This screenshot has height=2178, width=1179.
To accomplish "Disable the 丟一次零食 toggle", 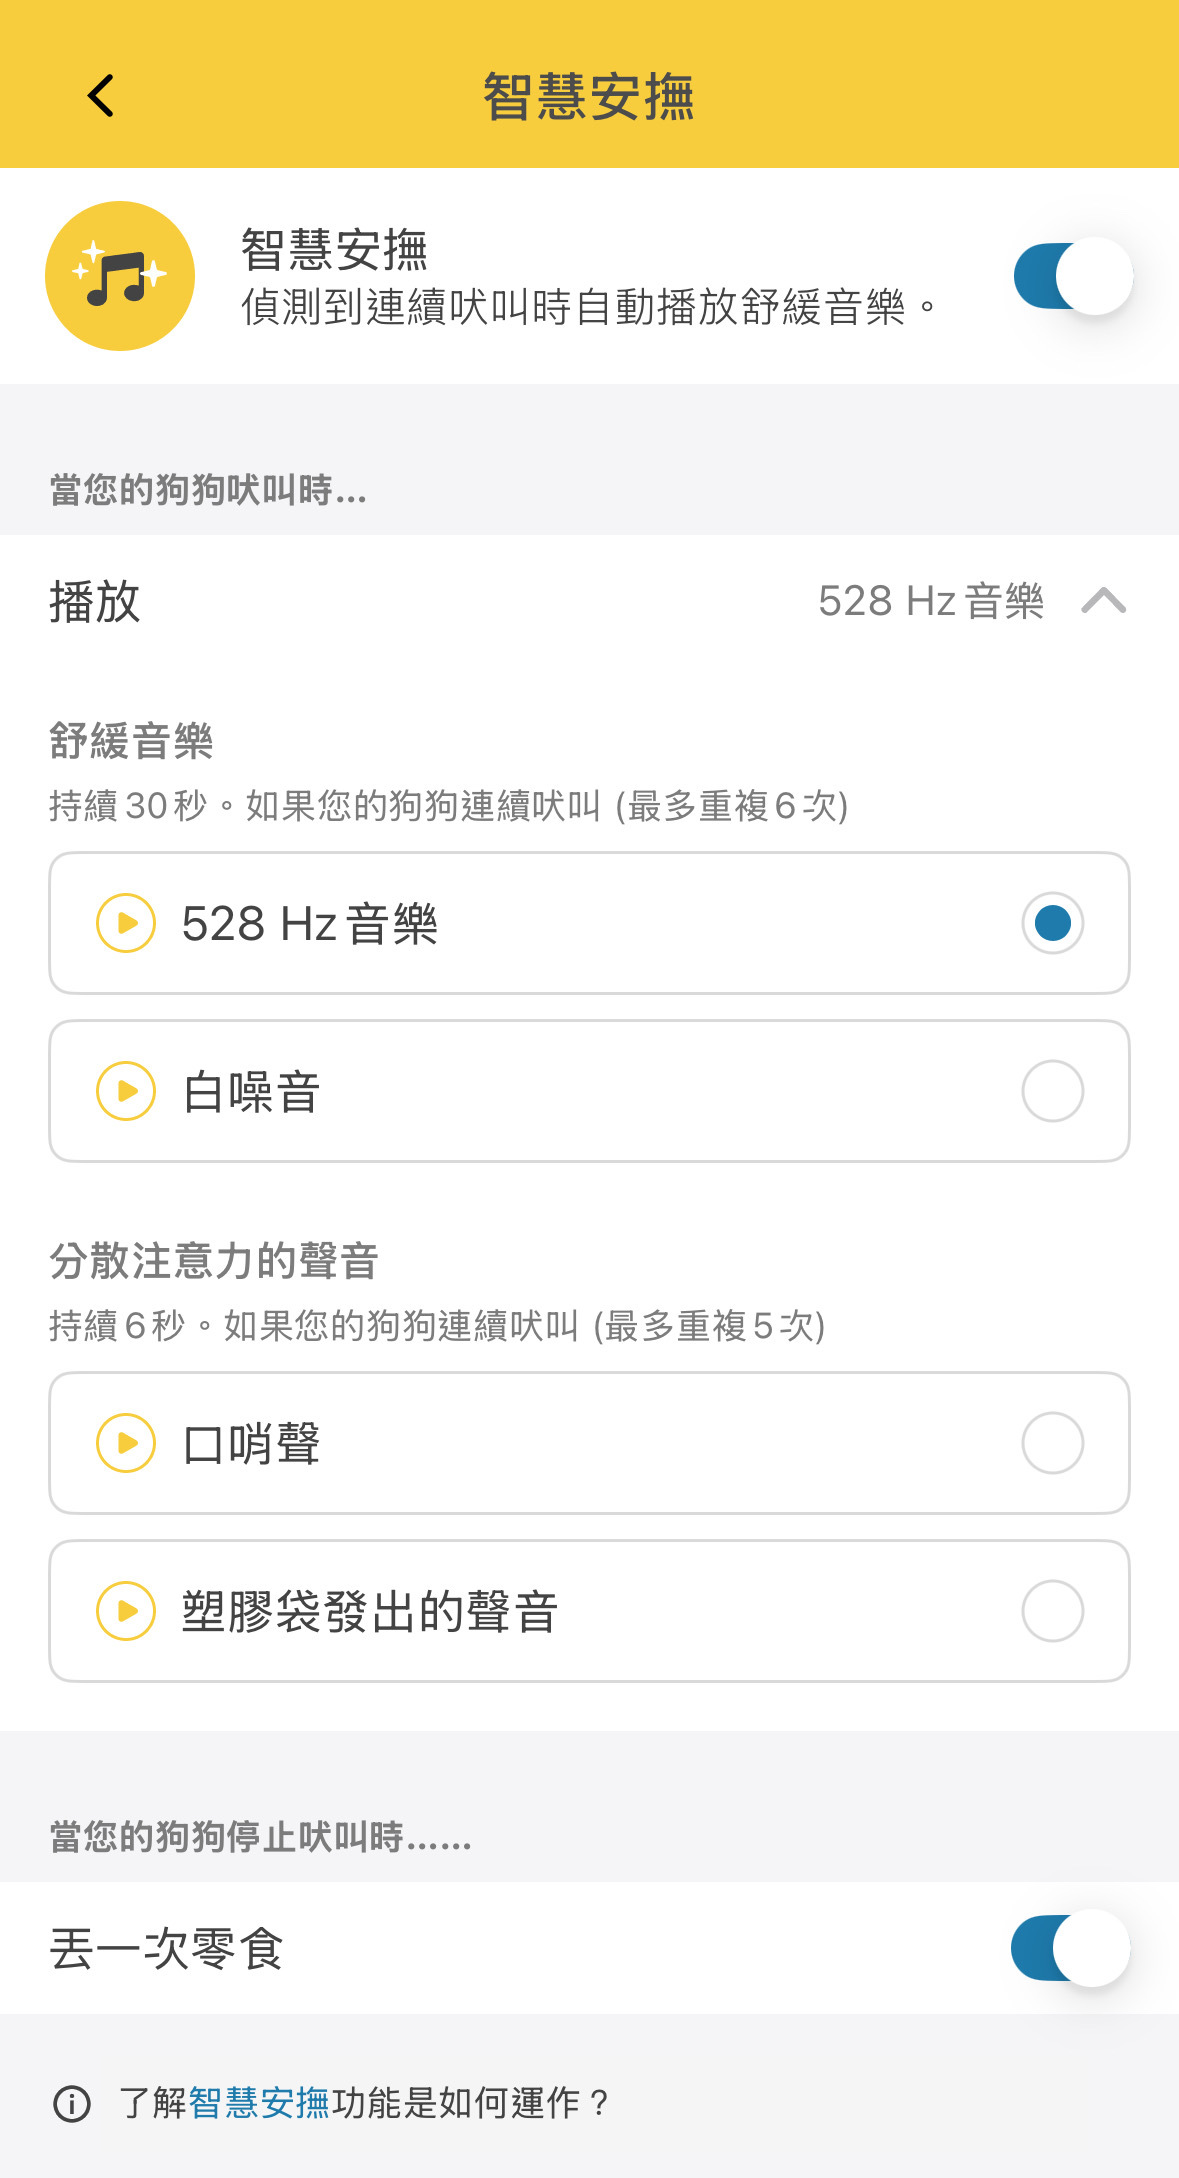I will (x=1070, y=1948).
